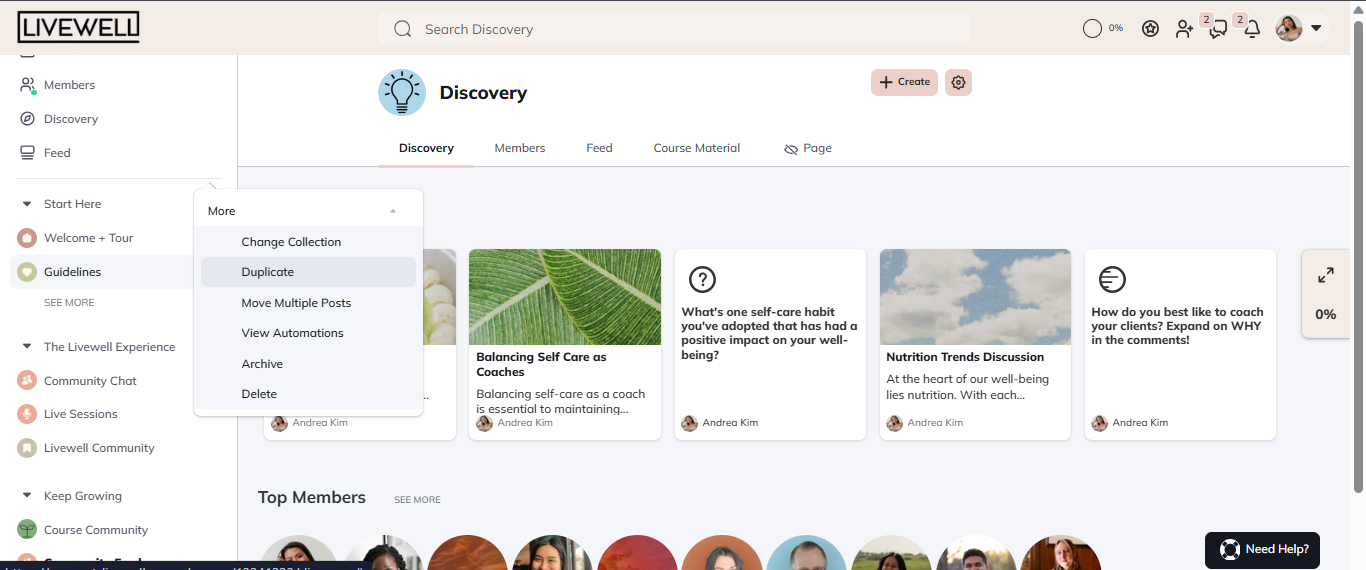Click SEE MORE next to Top Members
Screen dimensions: 1366x570
[x=417, y=500]
